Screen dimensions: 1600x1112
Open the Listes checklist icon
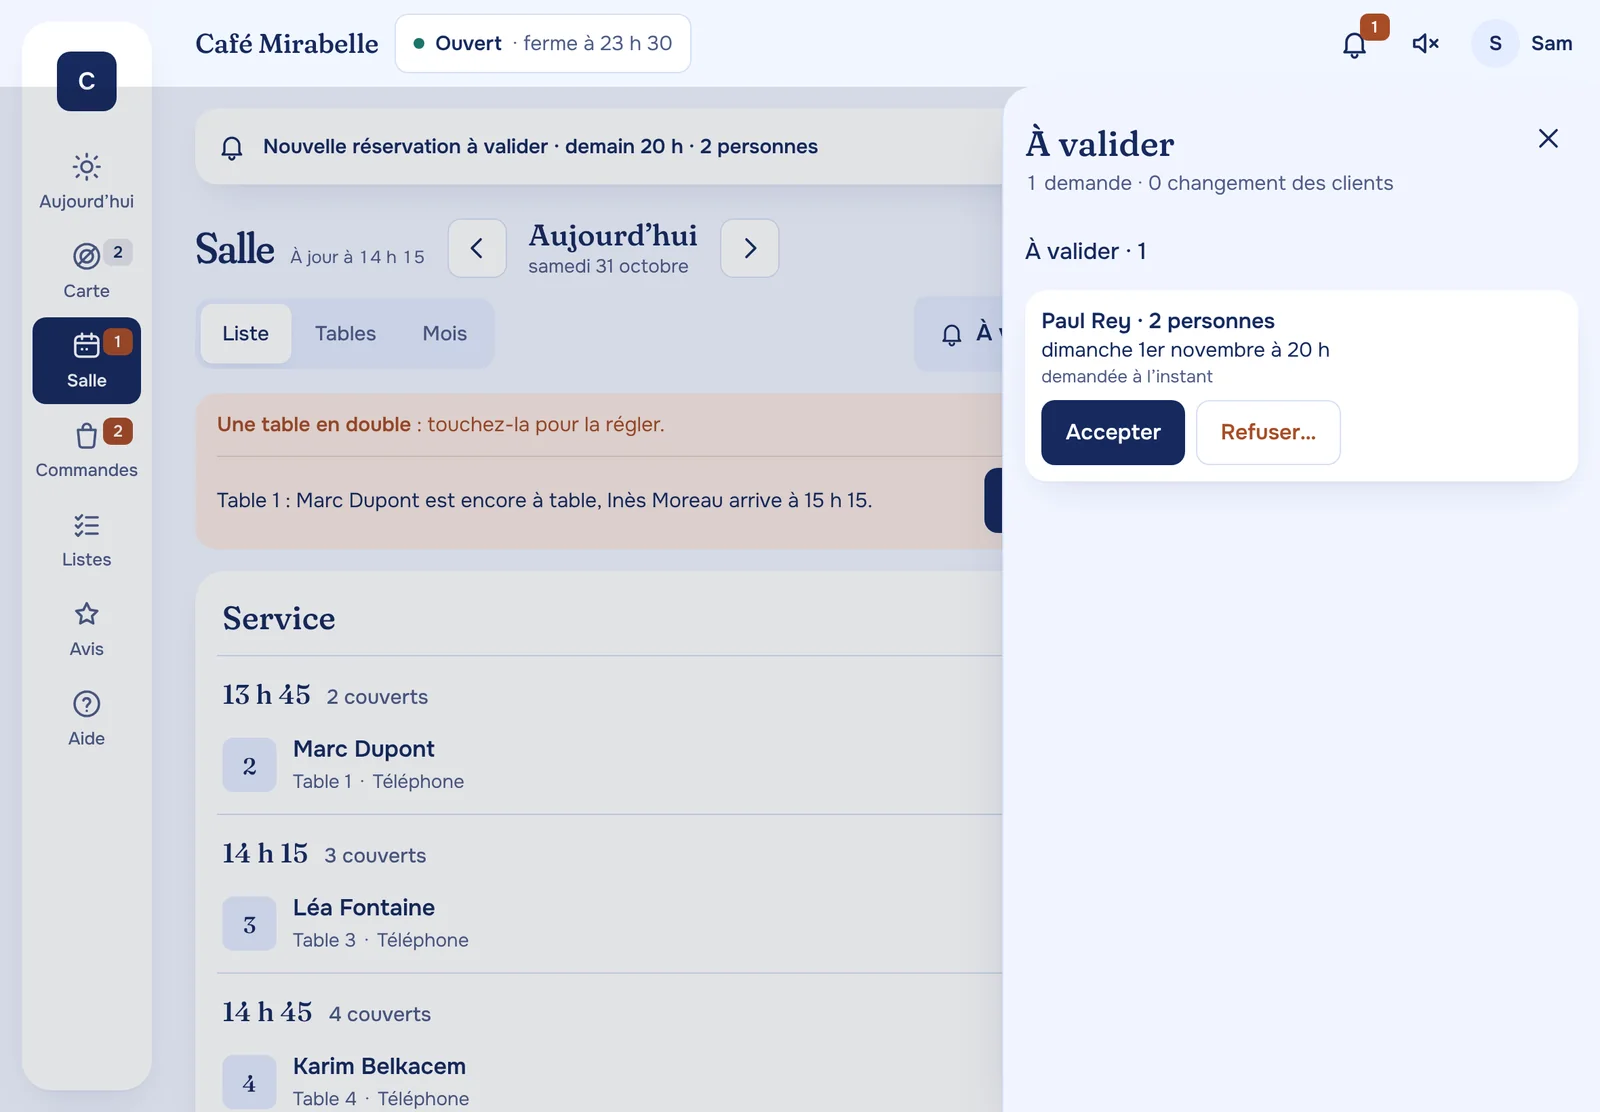coord(86,525)
